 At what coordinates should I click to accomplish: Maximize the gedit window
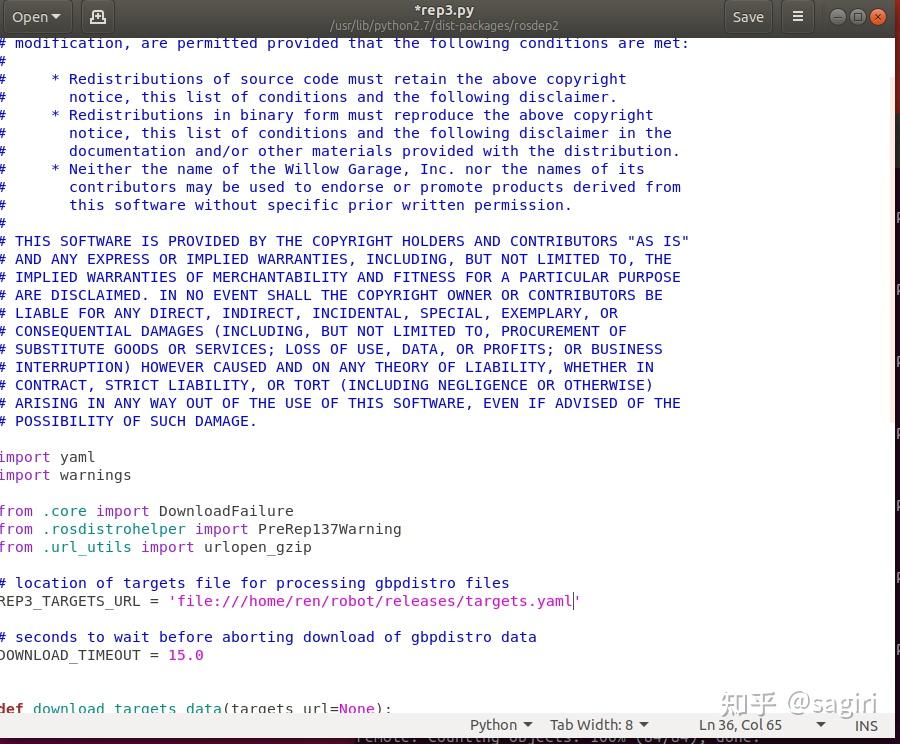(858, 17)
